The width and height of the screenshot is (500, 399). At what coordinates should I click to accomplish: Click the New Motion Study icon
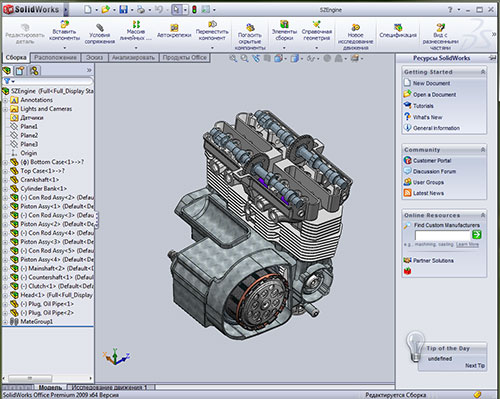(355, 27)
